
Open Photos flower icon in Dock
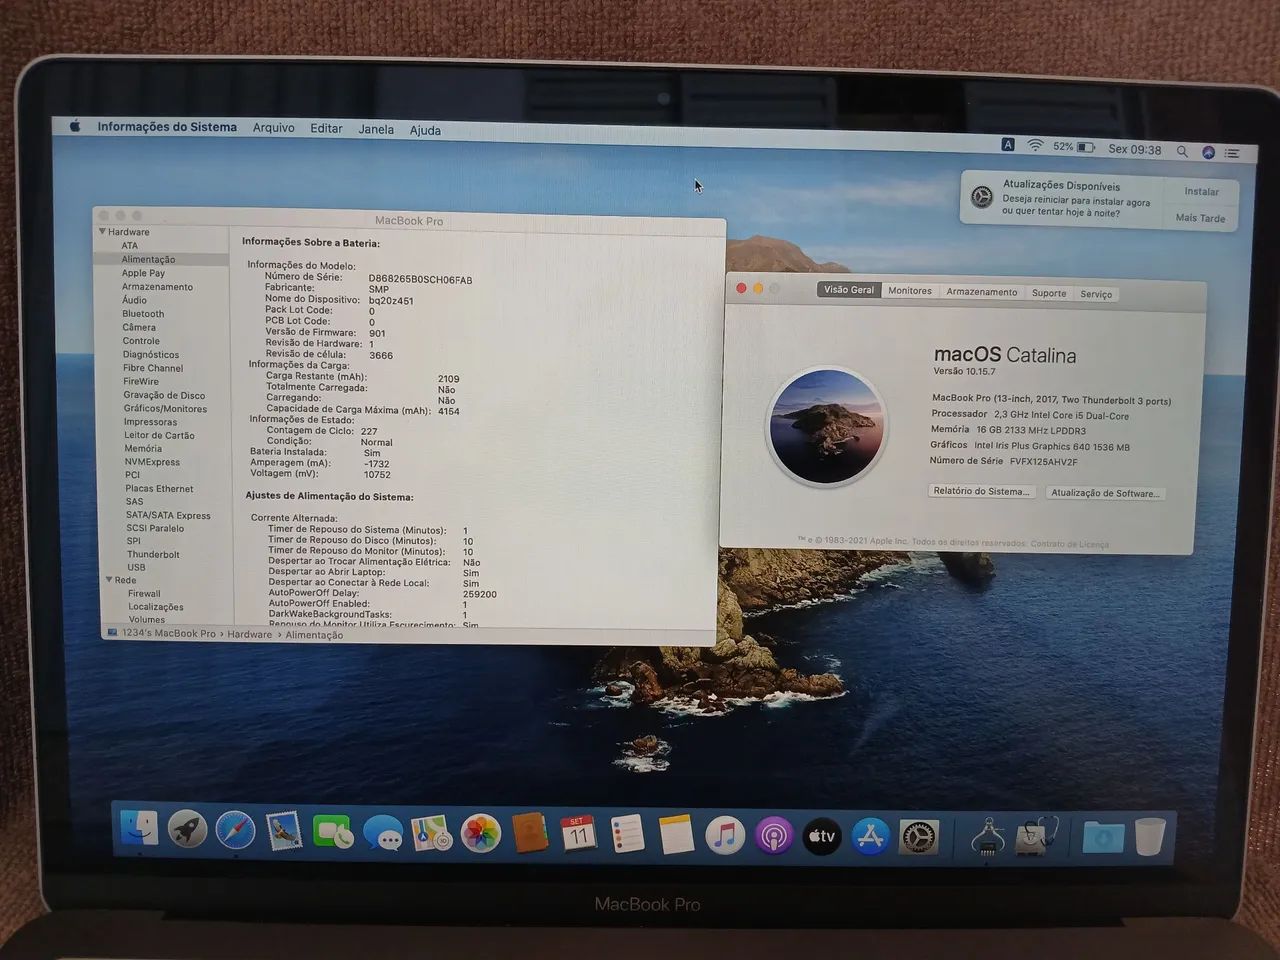(x=480, y=834)
